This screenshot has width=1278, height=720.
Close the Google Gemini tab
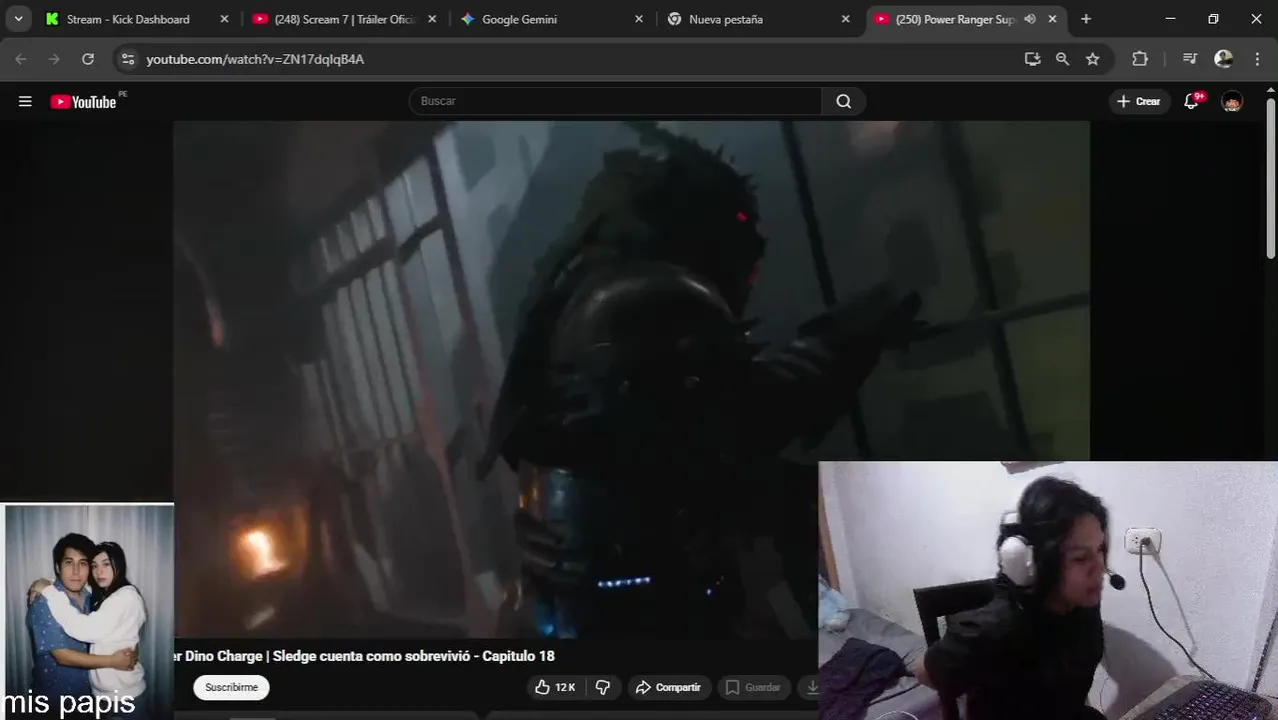[639, 19]
